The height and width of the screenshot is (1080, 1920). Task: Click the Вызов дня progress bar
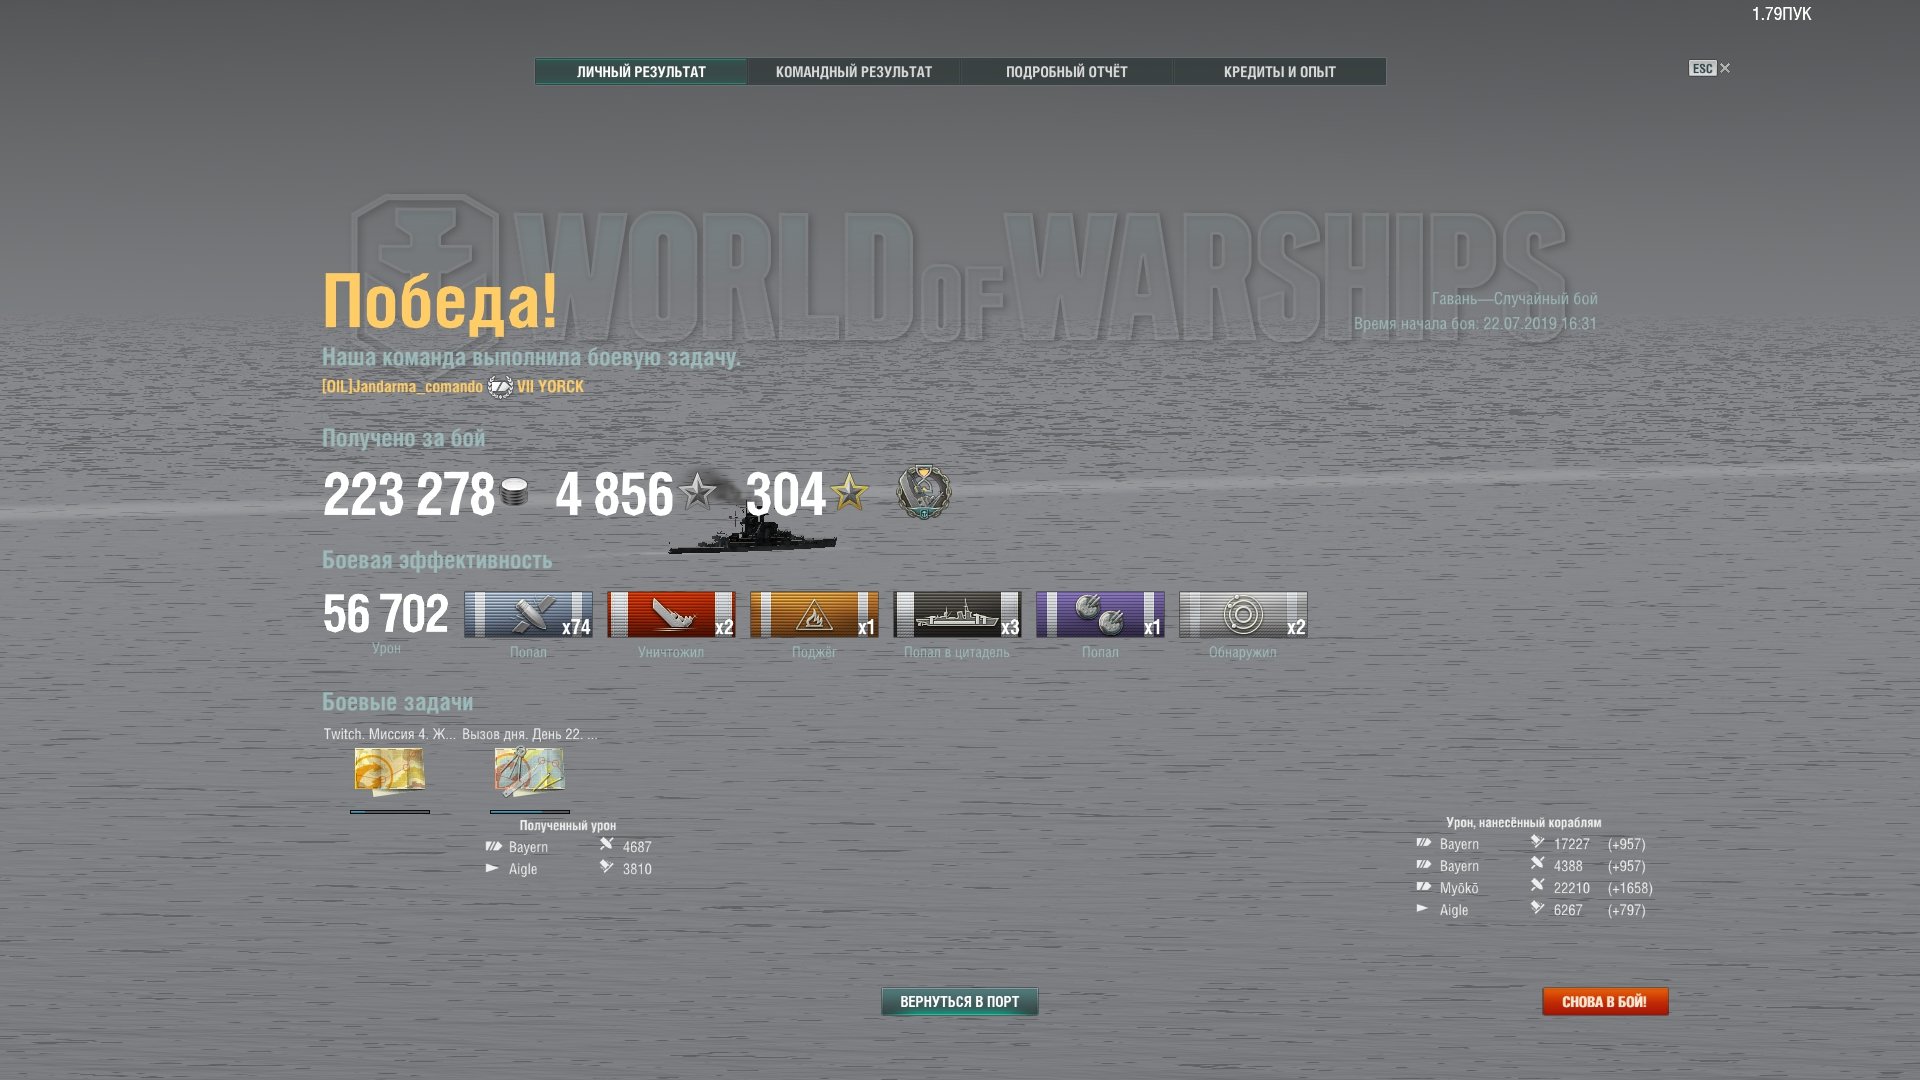(x=529, y=812)
